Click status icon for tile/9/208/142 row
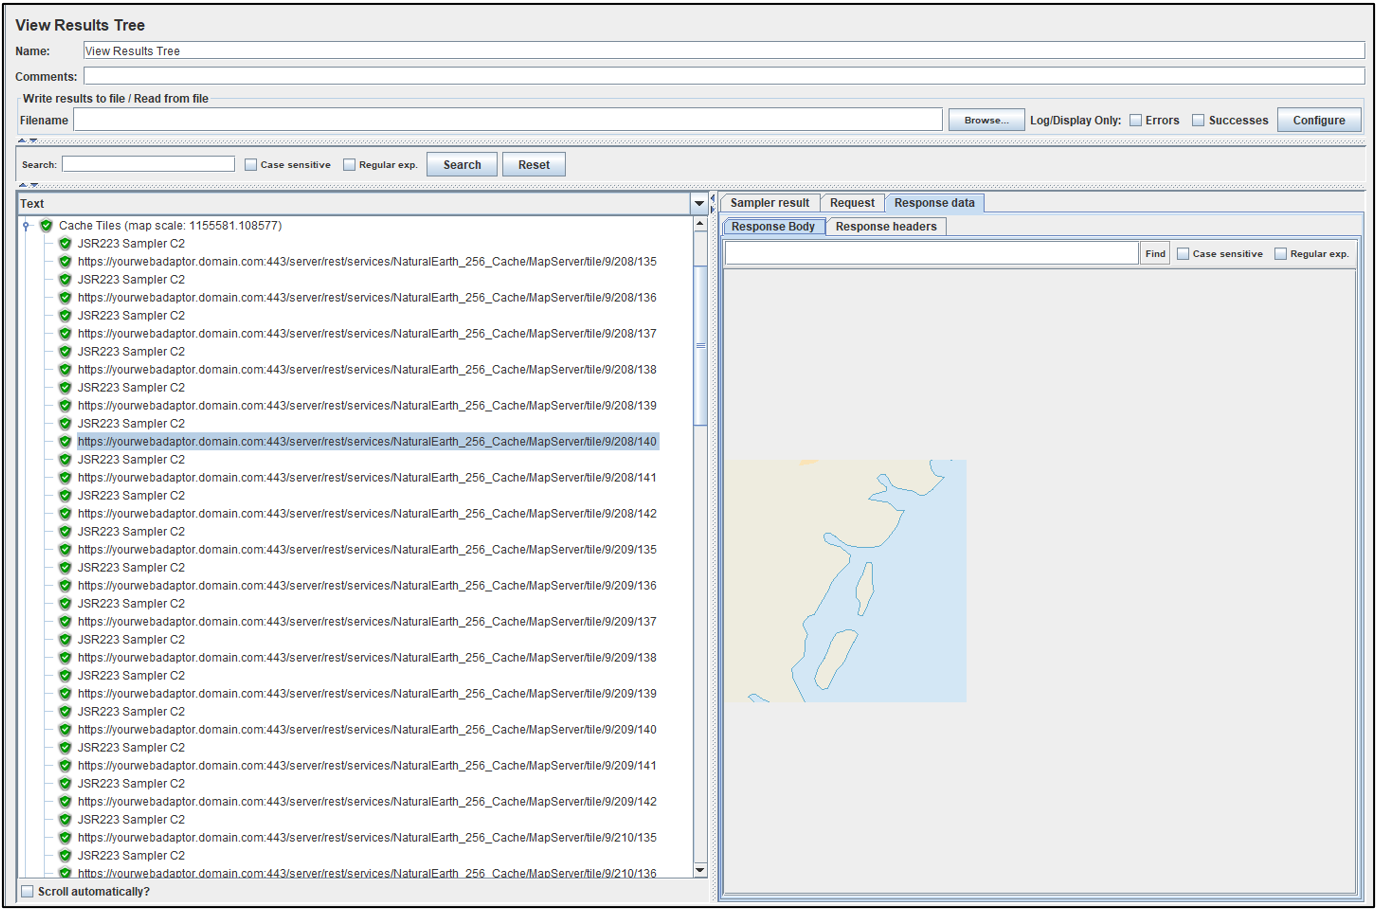Screen dimensions: 1377x911 tap(65, 514)
